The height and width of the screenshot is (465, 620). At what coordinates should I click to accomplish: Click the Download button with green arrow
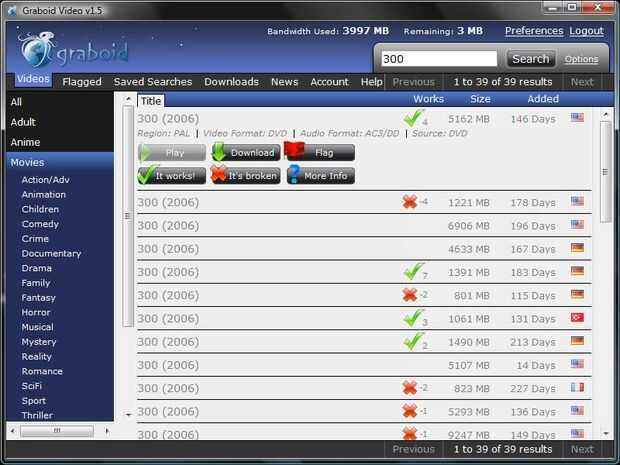(x=246, y=153)
